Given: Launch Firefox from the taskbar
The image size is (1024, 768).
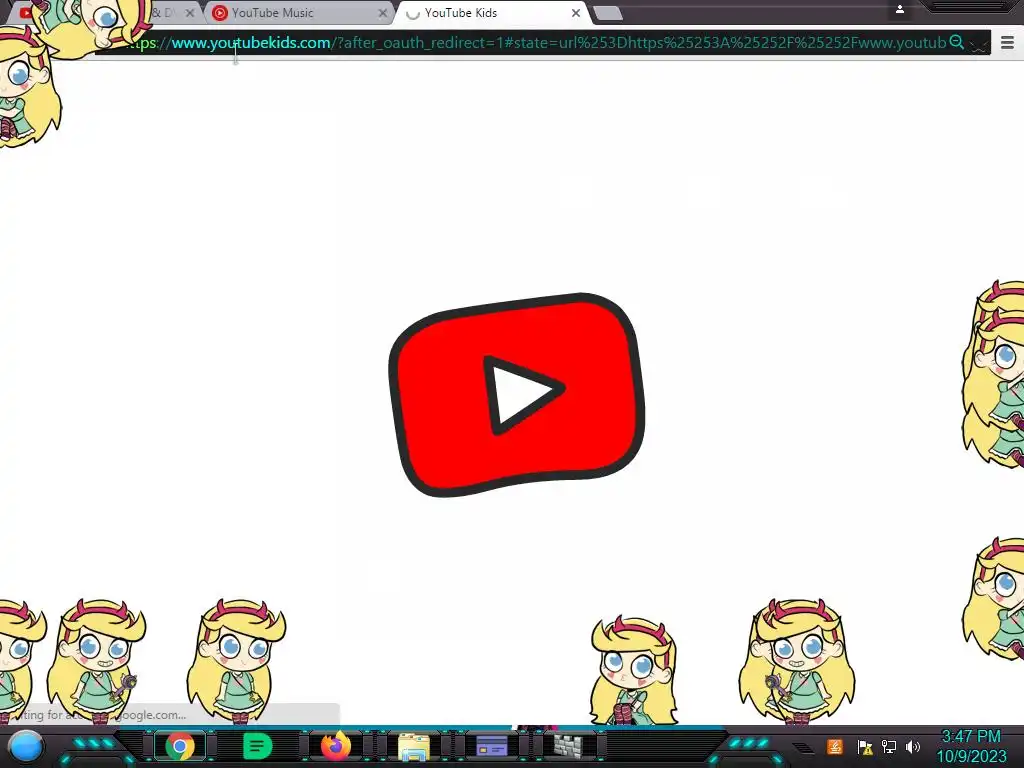Looking at the screenshot, I should click(x=336, y=746).
